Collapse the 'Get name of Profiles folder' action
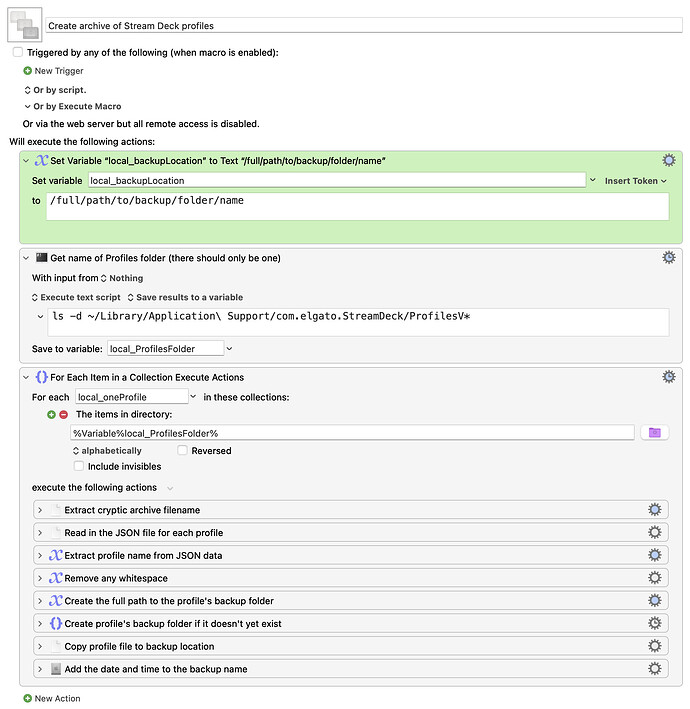Screen dimensions: 690x709 (x=26, y=258)
